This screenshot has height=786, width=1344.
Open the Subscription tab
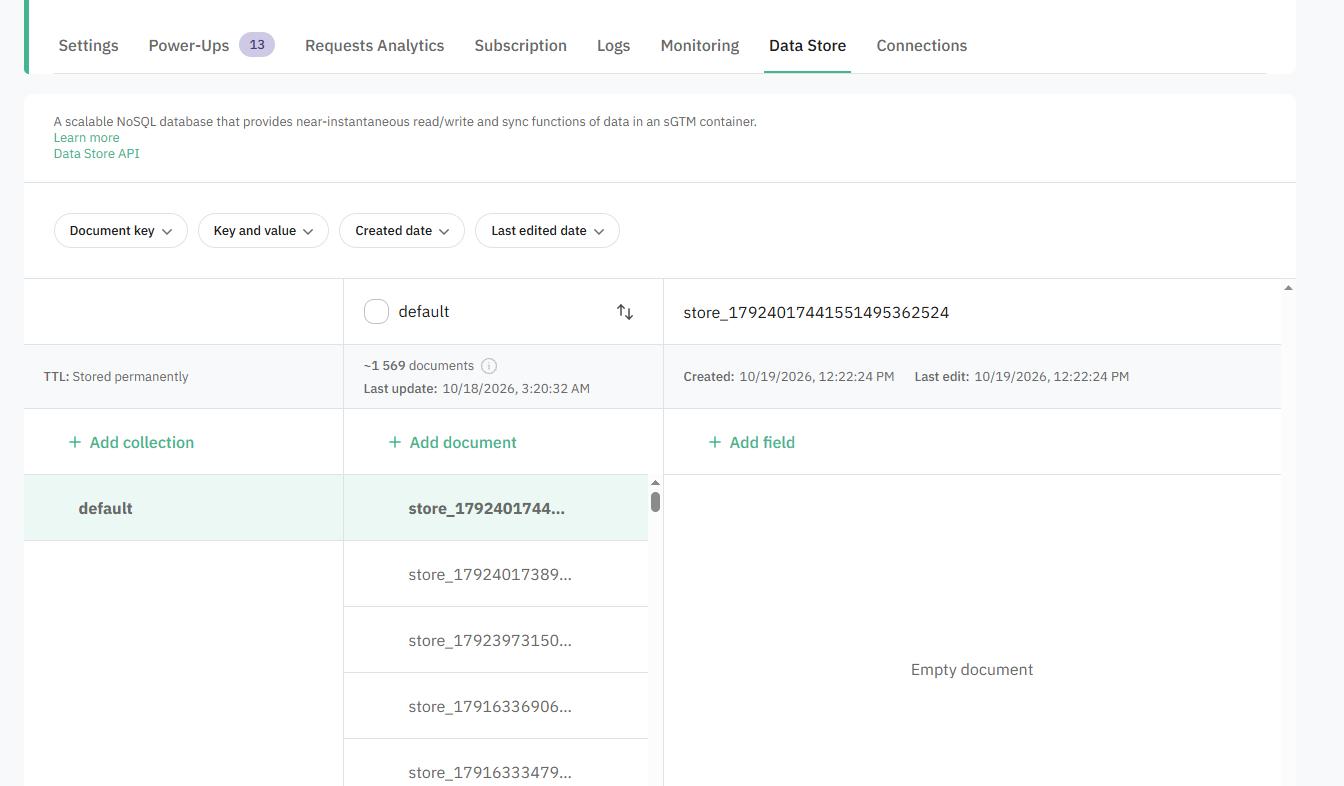coord(521,45)
